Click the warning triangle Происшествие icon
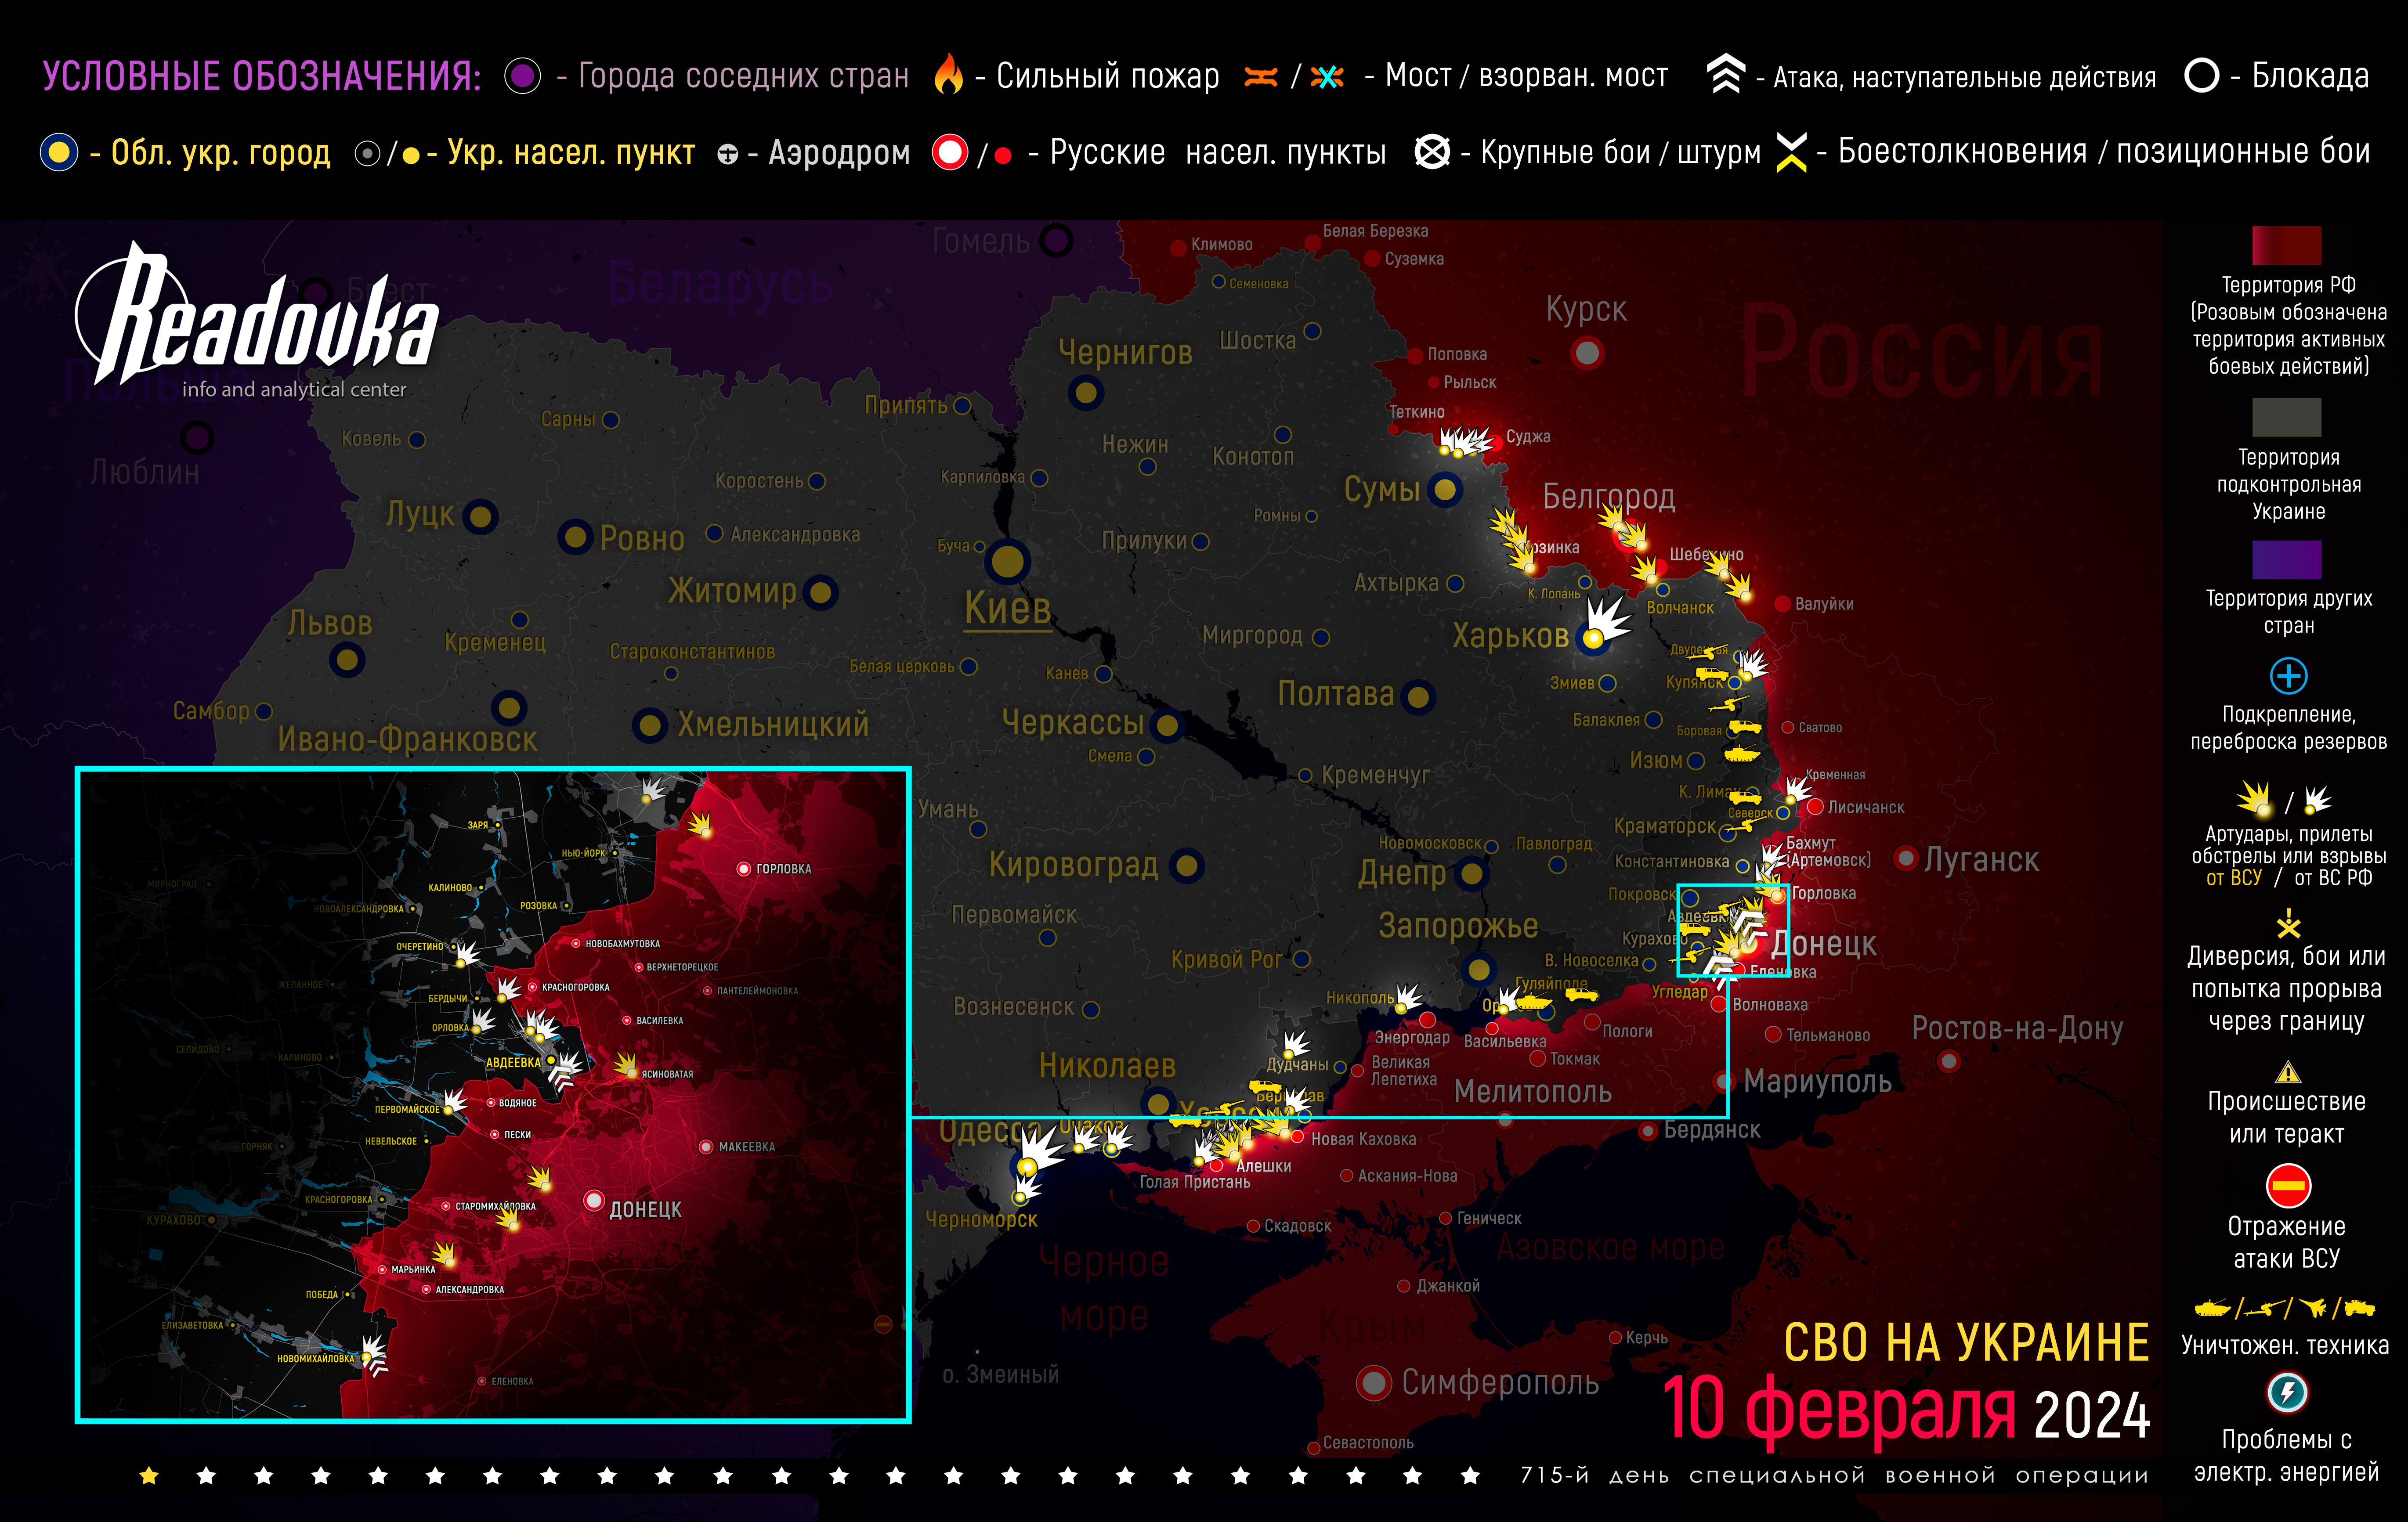The width and height of the screenshot is (2408, 1522). [x=2287, y=1073]
